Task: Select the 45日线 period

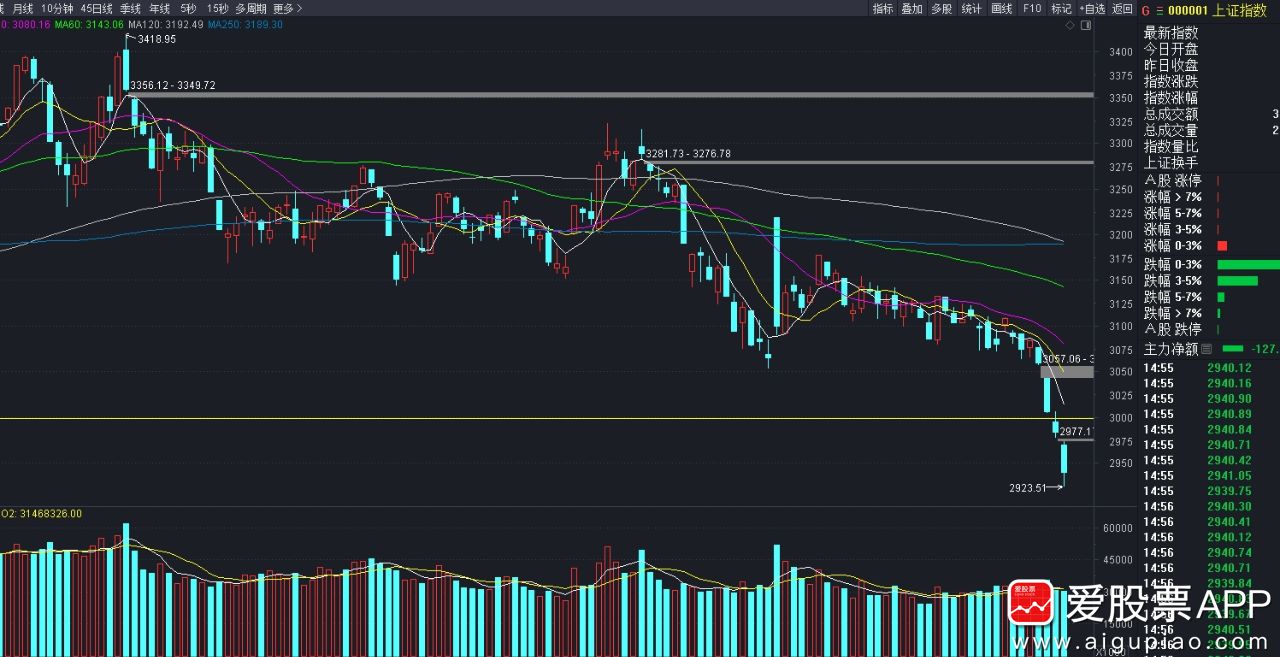Action: tap(97, 8)
